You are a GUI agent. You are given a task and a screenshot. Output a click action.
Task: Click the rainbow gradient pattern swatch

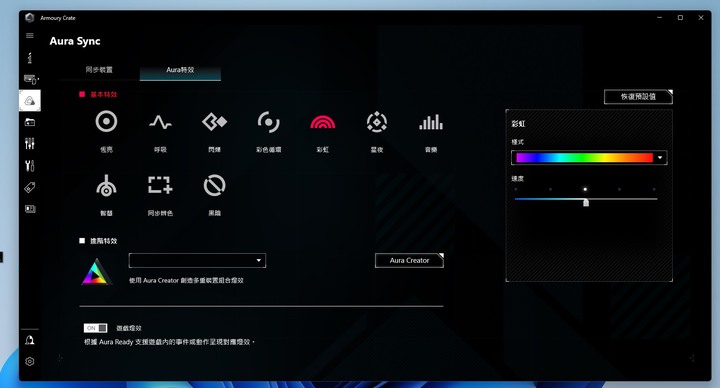click(x=585, y=158)
